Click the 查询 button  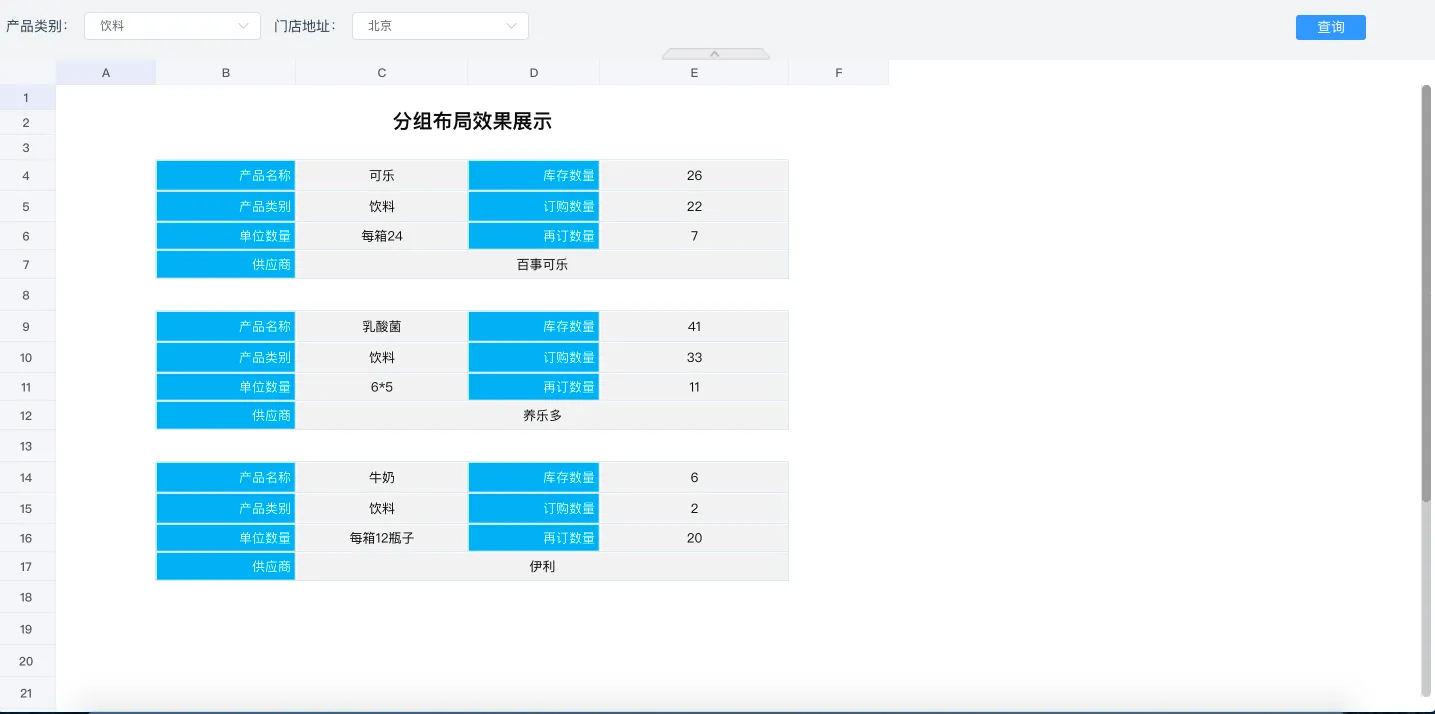pos(1330,27)
